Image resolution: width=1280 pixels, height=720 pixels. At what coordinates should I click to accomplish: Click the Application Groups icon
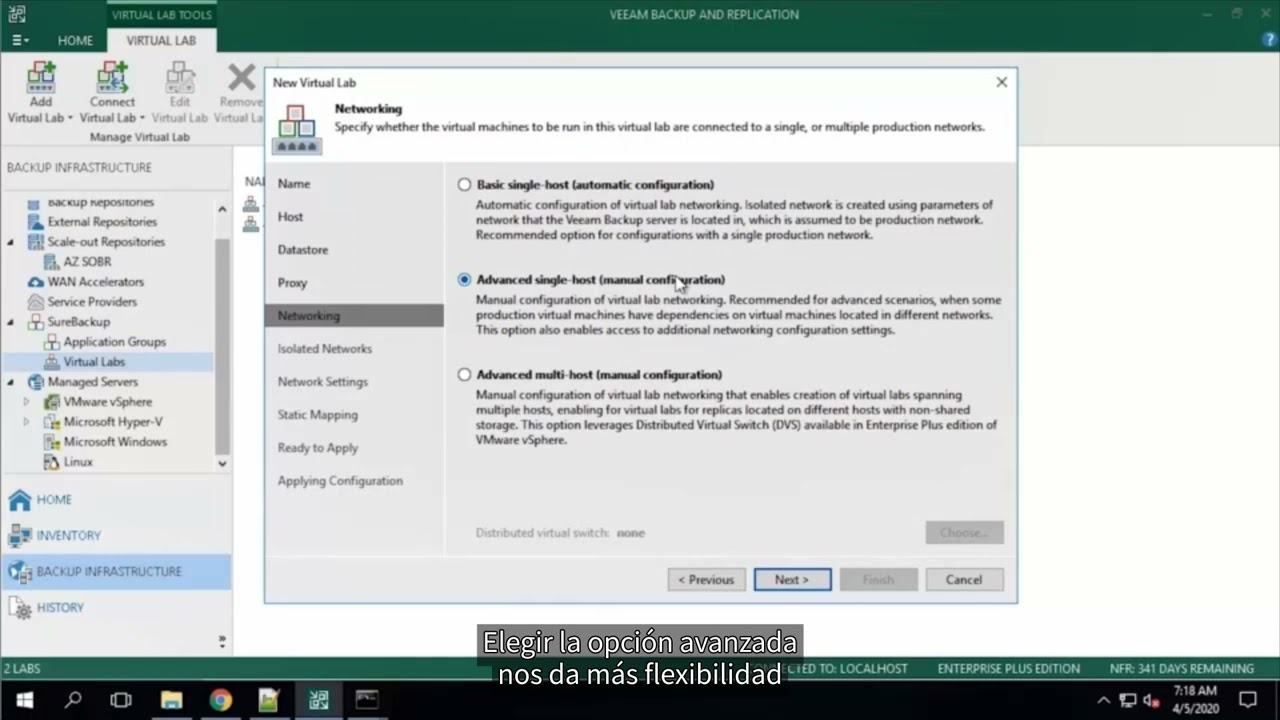point(51,342)
